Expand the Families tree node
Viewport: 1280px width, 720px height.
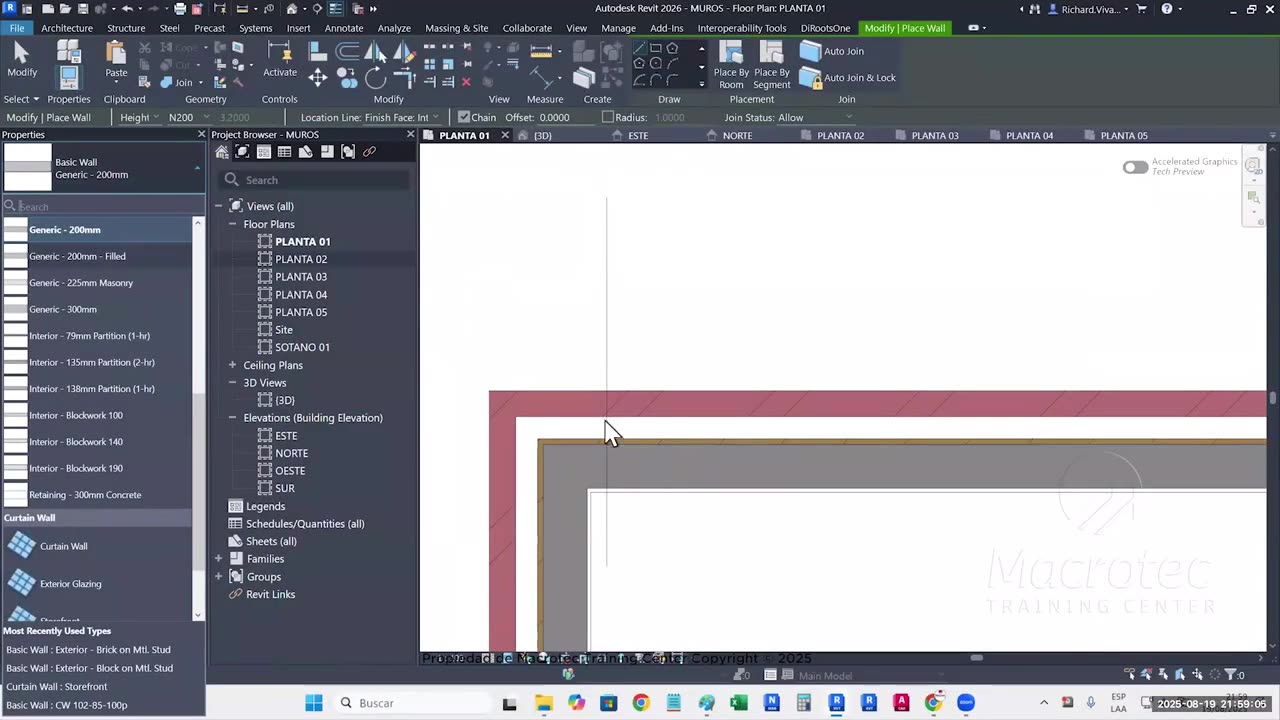click(x=218, y=559)
